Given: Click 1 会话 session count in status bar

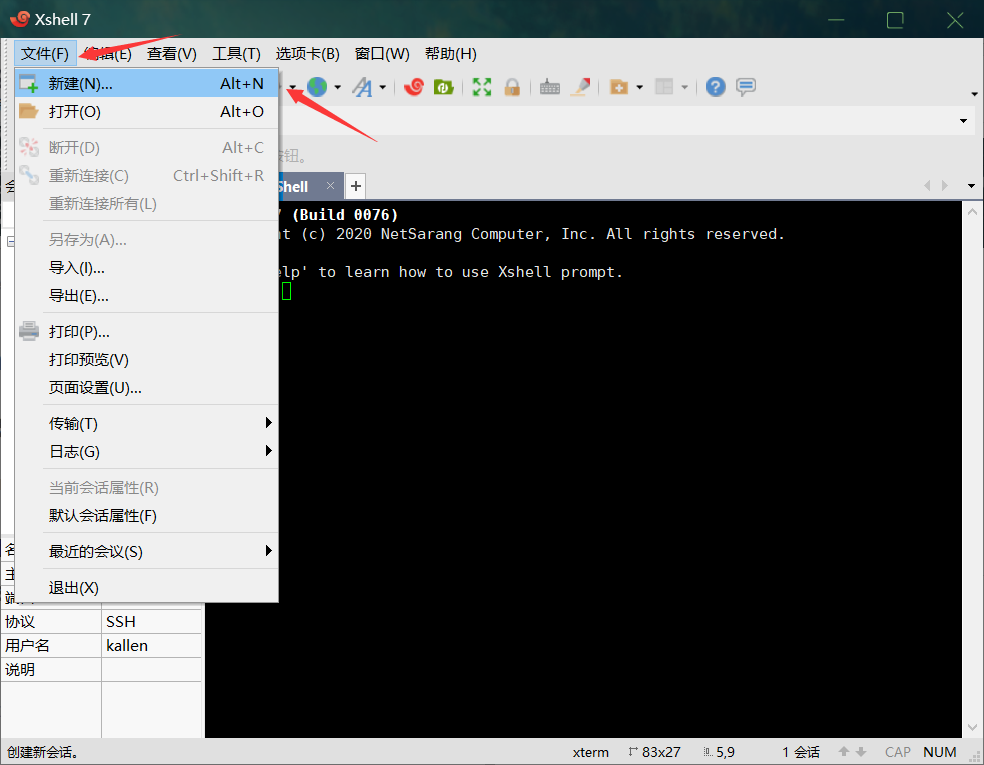Looking at the screenshot, I should tap(801, 752).
